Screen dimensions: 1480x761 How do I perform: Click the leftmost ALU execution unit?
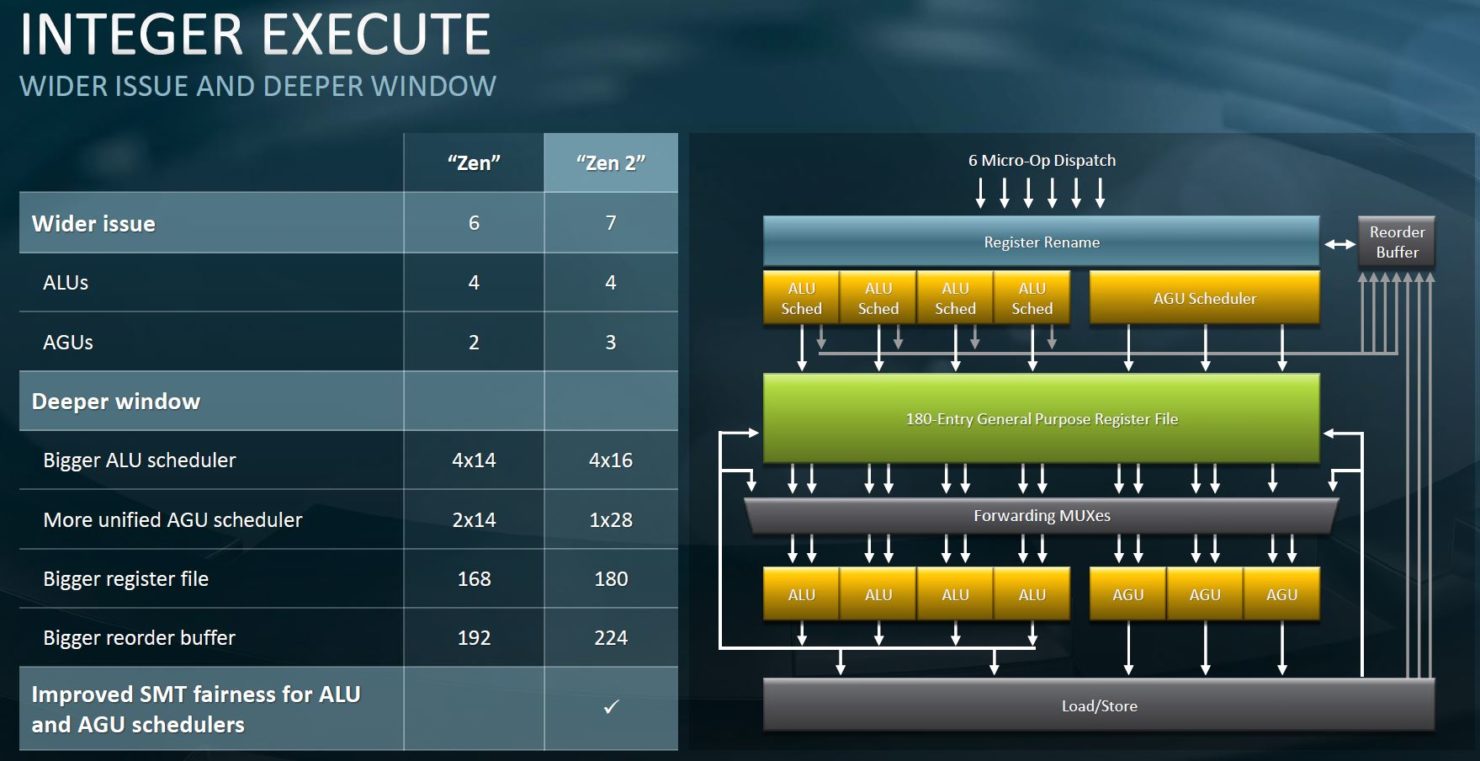coord(801,594)
